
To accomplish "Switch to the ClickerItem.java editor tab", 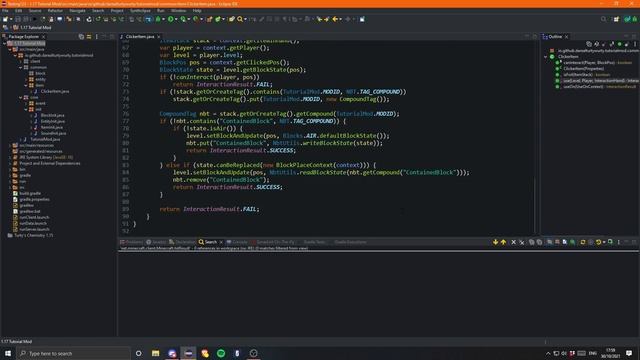I will click(140, 37).
